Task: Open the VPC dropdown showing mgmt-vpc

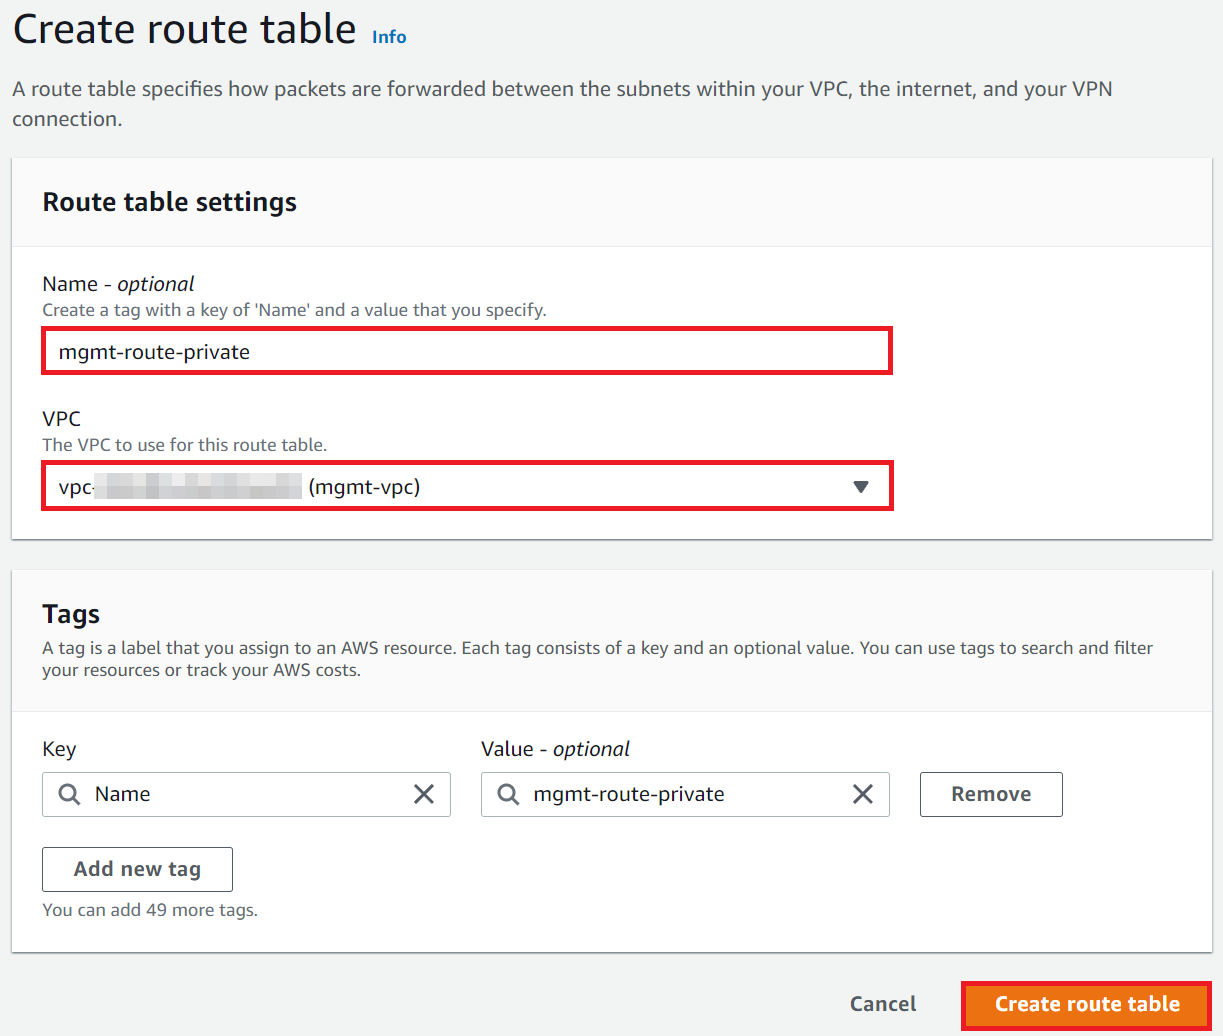Action: (x=467, y=486)
